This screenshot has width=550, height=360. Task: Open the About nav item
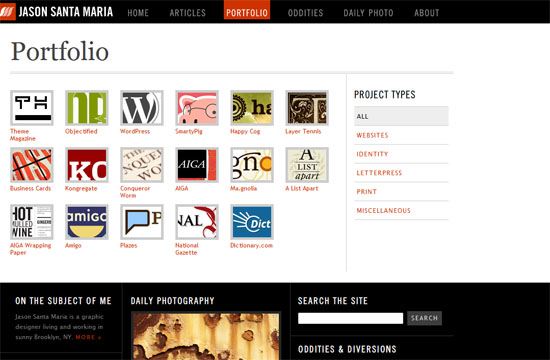coord(427,13)
